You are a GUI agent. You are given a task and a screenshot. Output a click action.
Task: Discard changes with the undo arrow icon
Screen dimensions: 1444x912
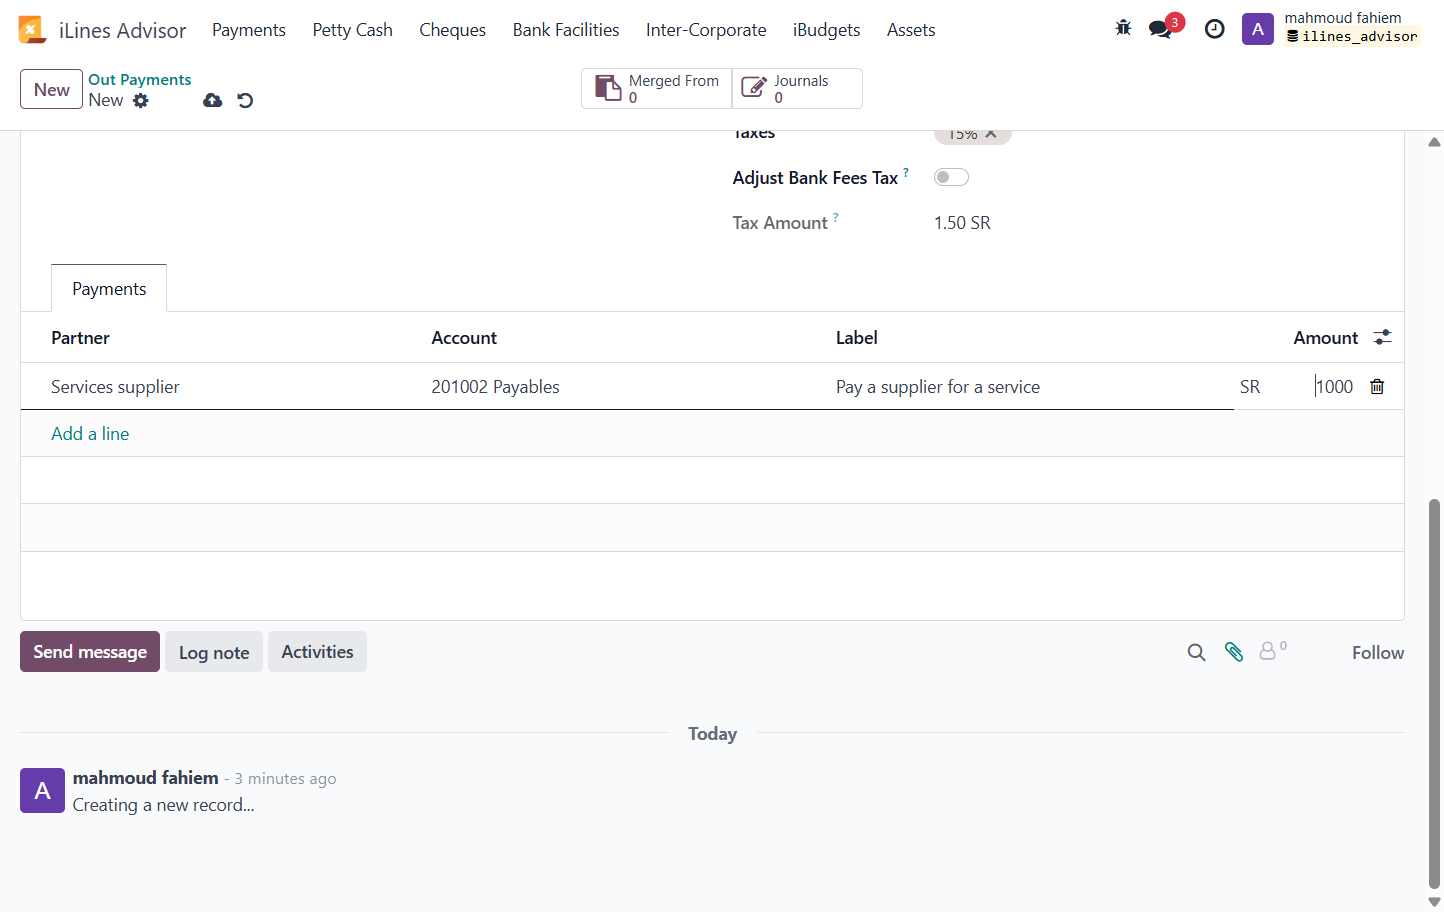[245, 100]
